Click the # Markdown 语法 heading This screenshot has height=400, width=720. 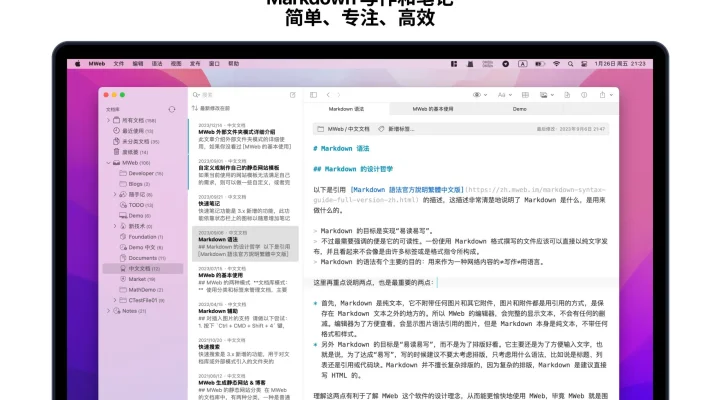coord(341,148)
